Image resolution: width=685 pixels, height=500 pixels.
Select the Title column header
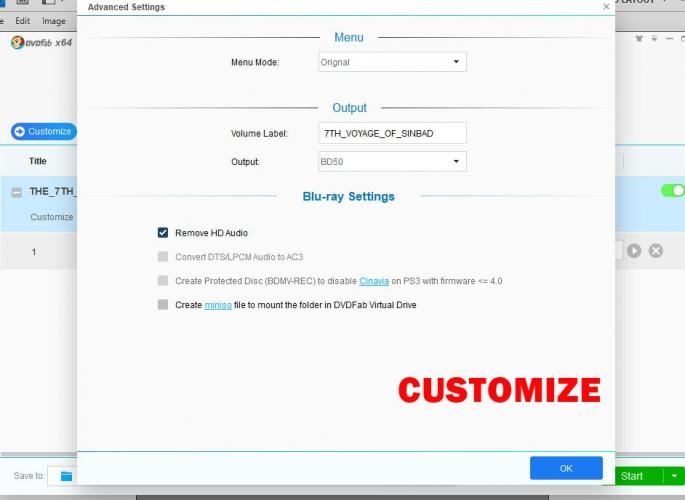pos(38,161)
